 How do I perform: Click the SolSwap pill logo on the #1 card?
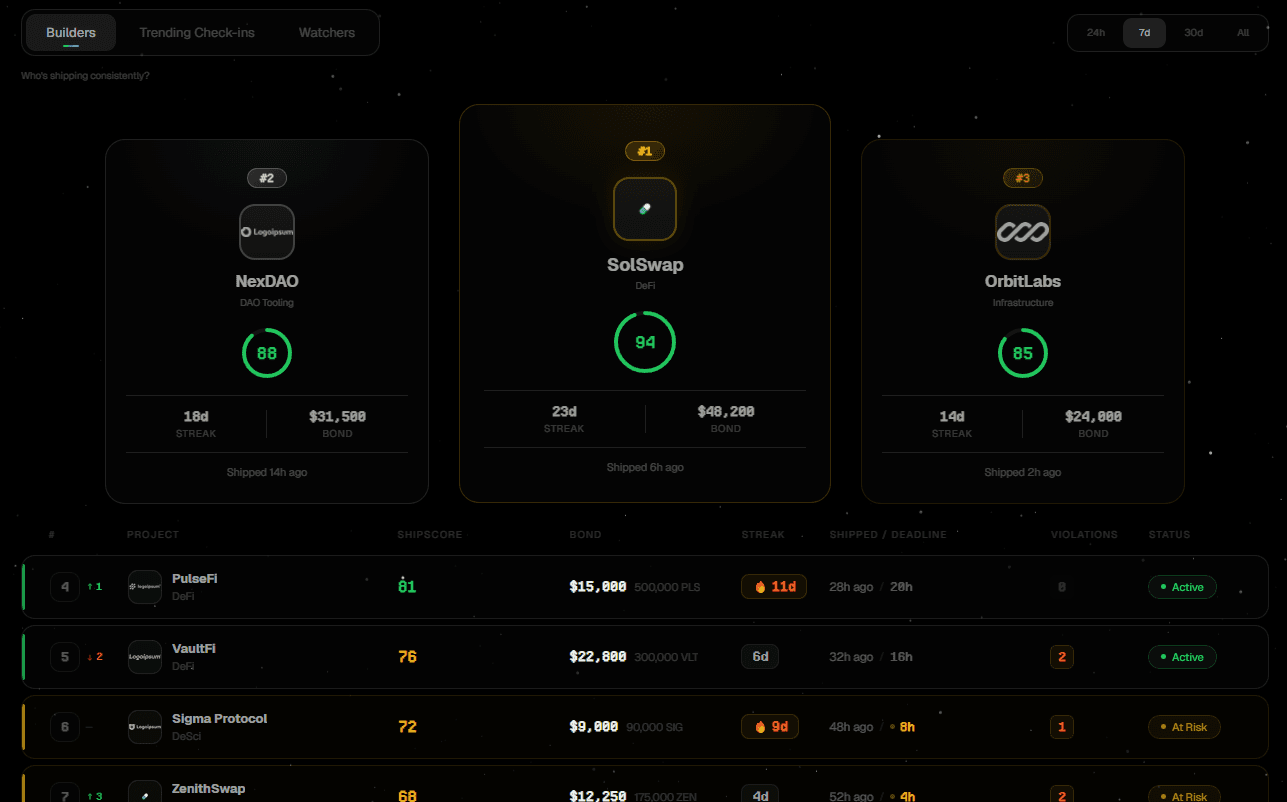tap(645, 209)
